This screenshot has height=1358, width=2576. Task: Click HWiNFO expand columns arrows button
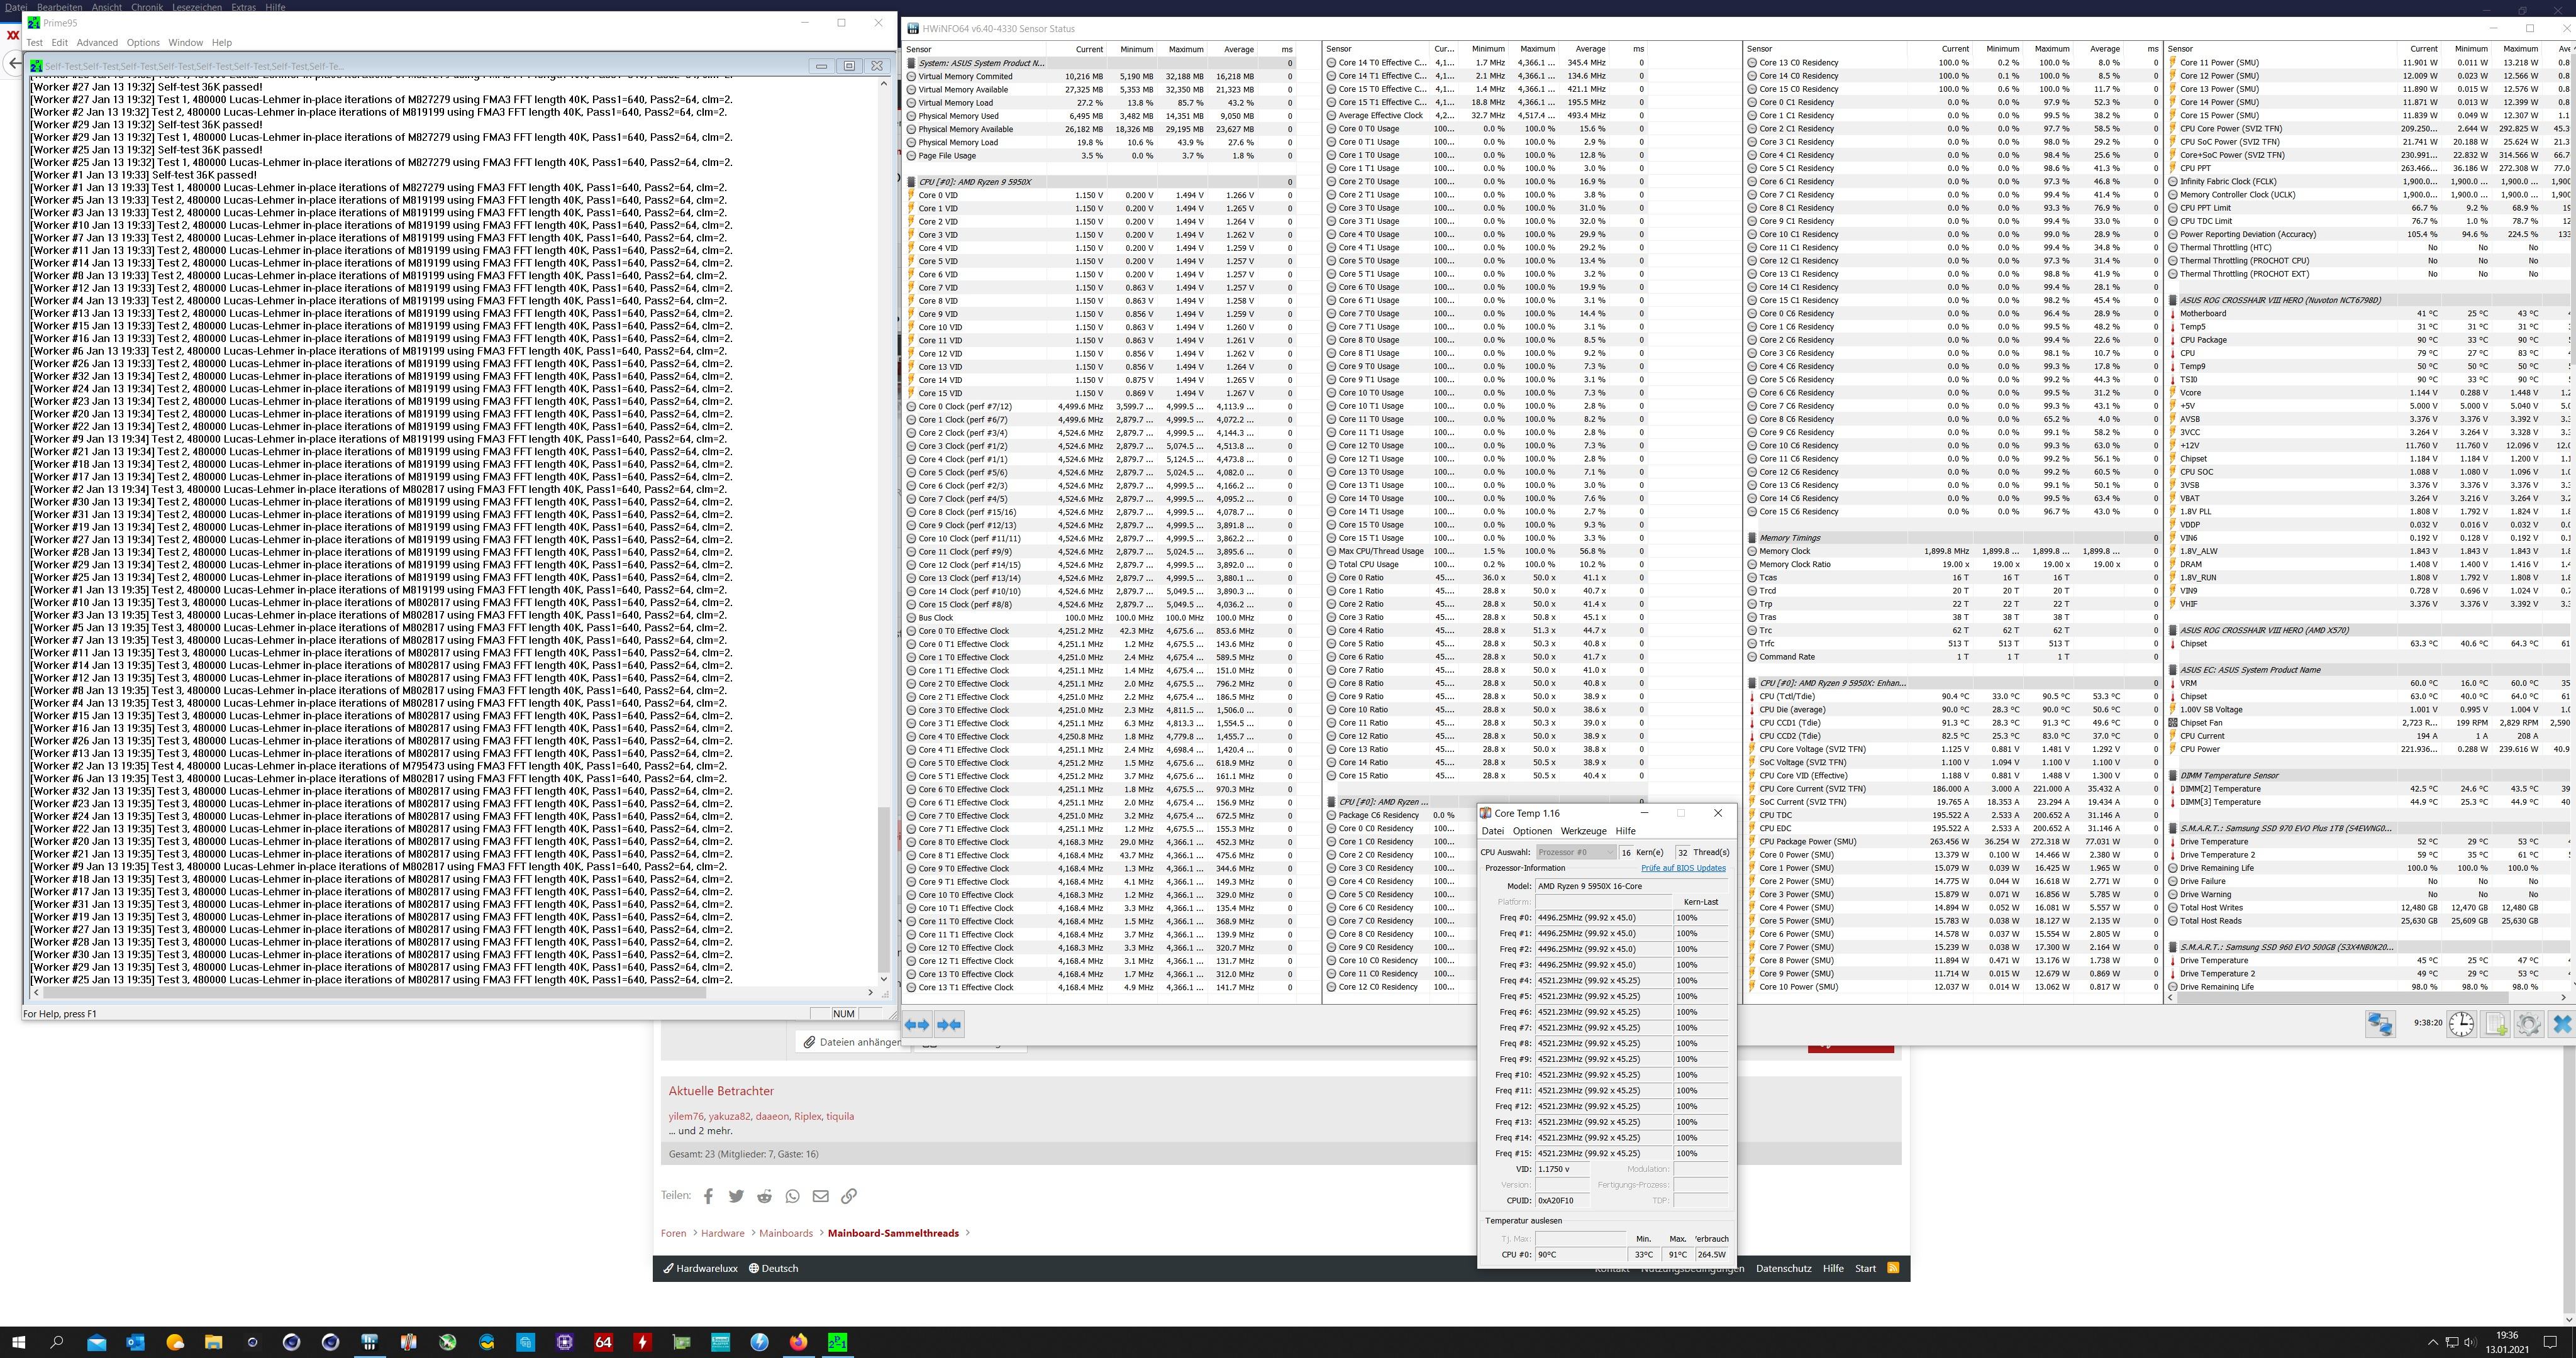pos(916,1024)
